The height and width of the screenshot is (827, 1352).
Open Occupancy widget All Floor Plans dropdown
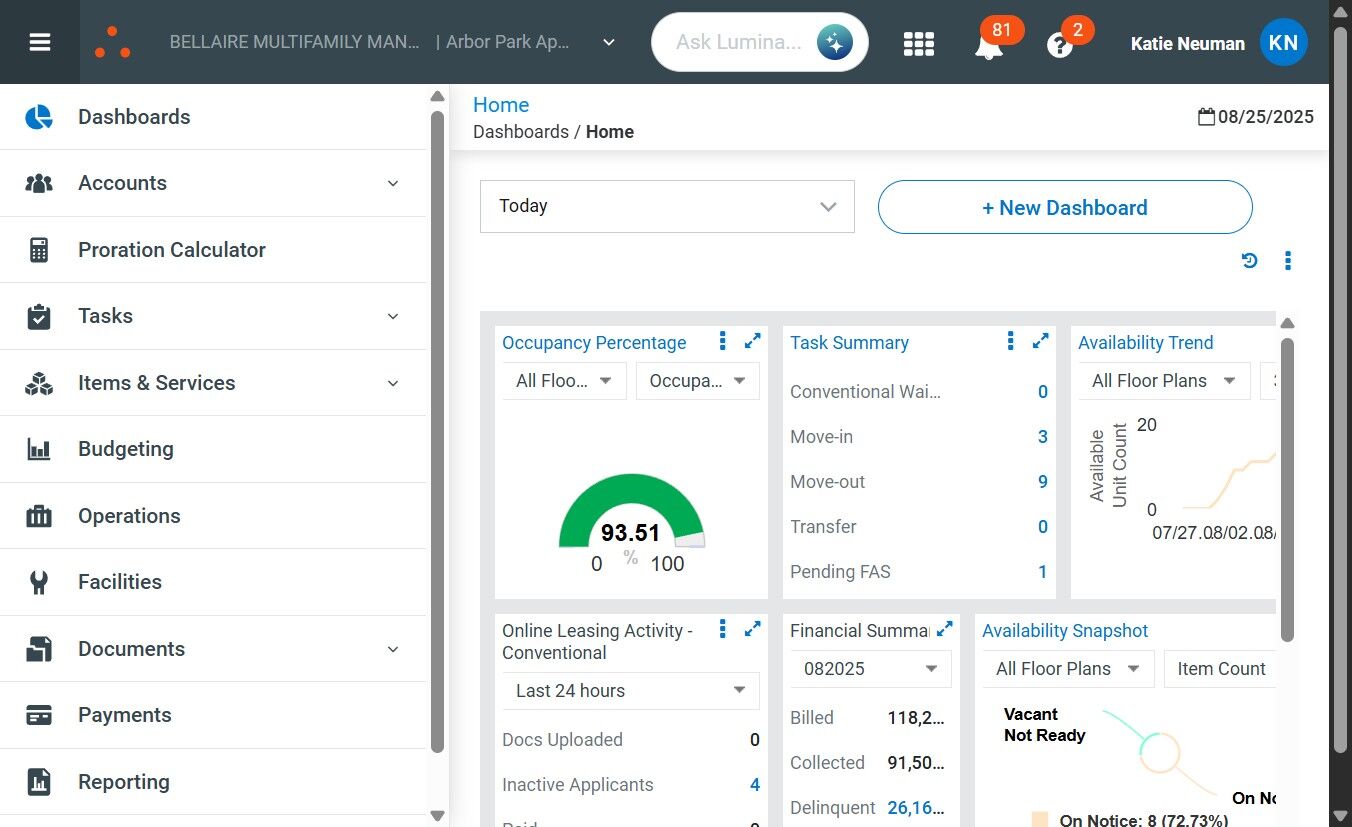pyautogui.click(x=564, y=381)
